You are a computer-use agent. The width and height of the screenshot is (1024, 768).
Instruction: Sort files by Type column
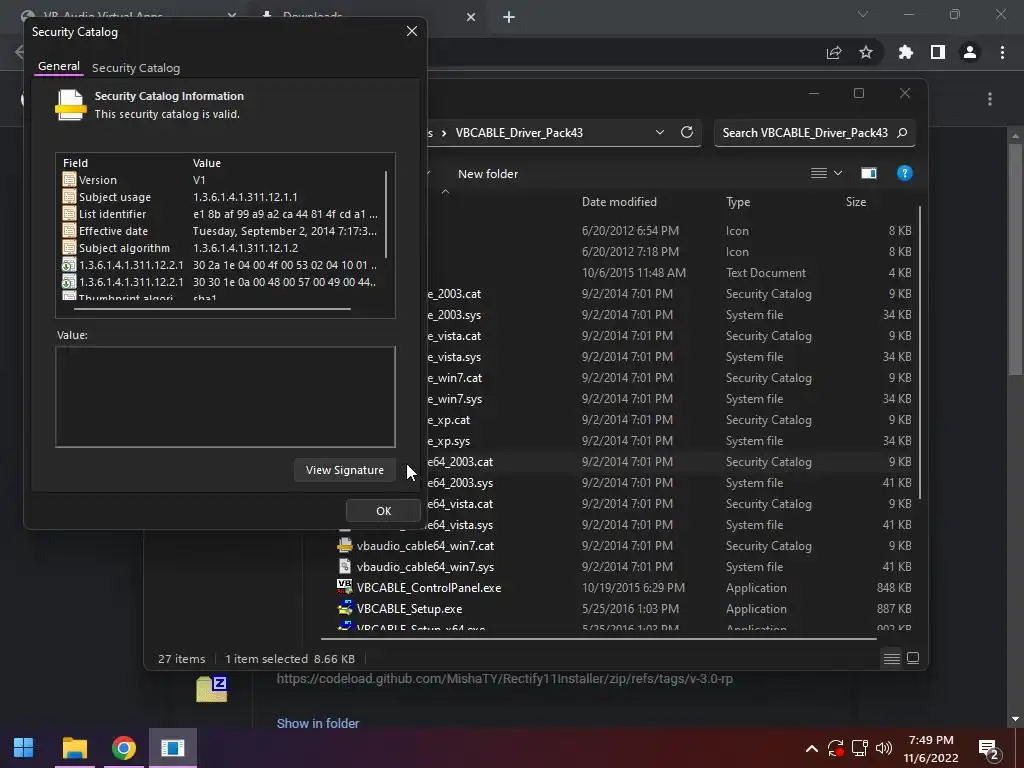738,202
